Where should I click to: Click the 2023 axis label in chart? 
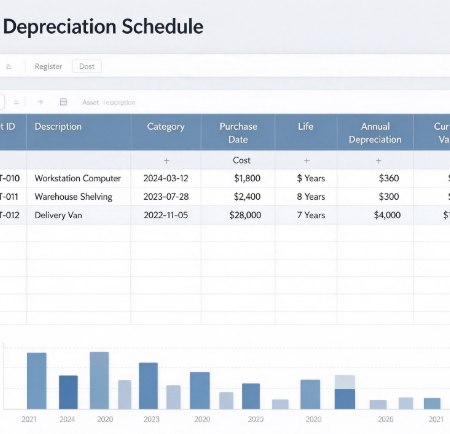[x=151, y=419]
